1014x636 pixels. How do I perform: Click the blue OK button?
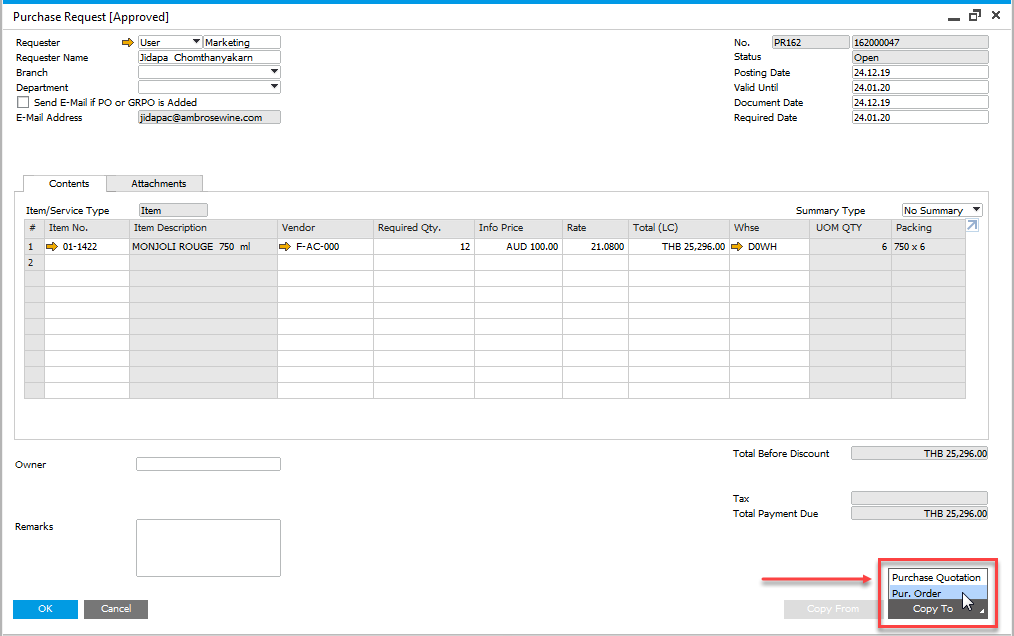tap(45, 609)
